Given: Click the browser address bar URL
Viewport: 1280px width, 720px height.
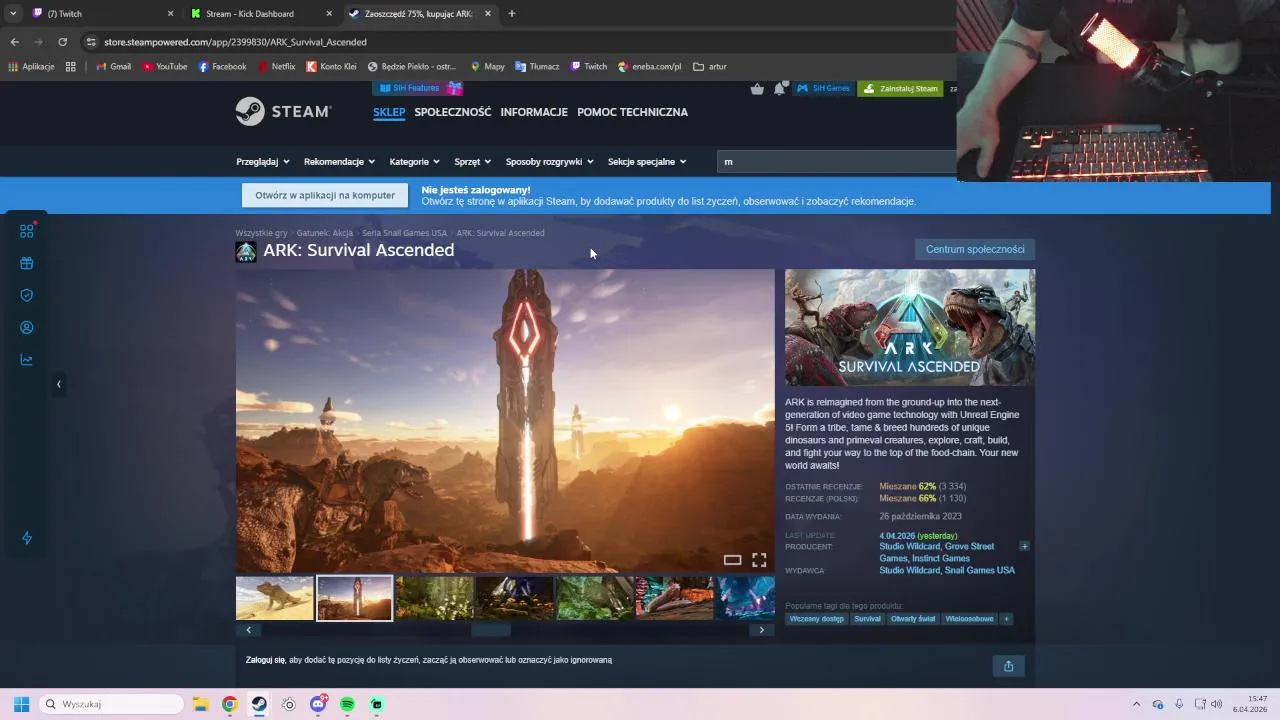Looking at the screenshot, I should pos(235,42).
